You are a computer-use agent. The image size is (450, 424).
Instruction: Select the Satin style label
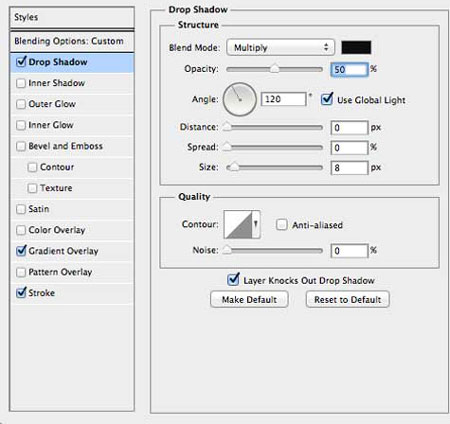coord(39,209)
